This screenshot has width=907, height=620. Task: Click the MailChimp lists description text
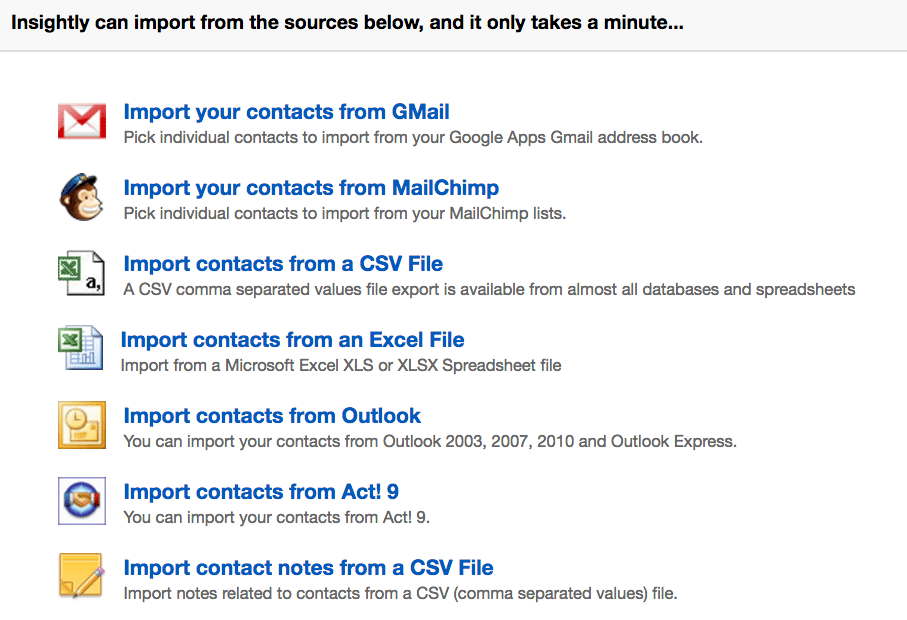[x=344, y=214]
